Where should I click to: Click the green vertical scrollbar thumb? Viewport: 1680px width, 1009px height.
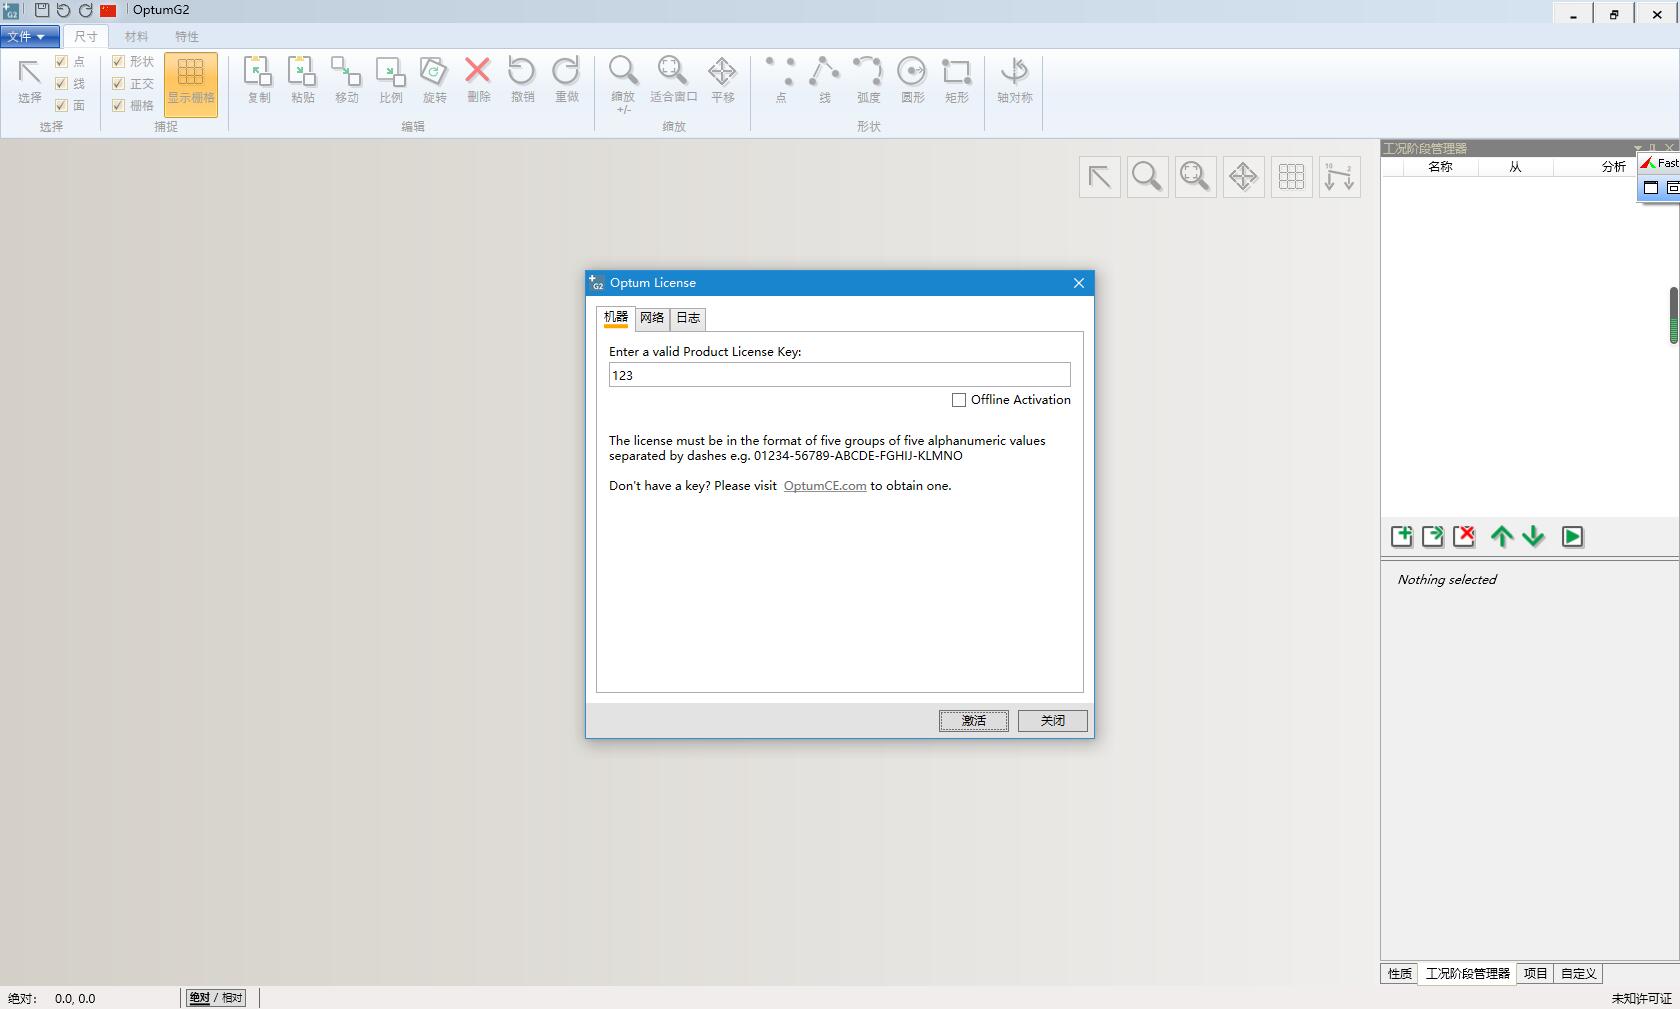[1673, 316]
